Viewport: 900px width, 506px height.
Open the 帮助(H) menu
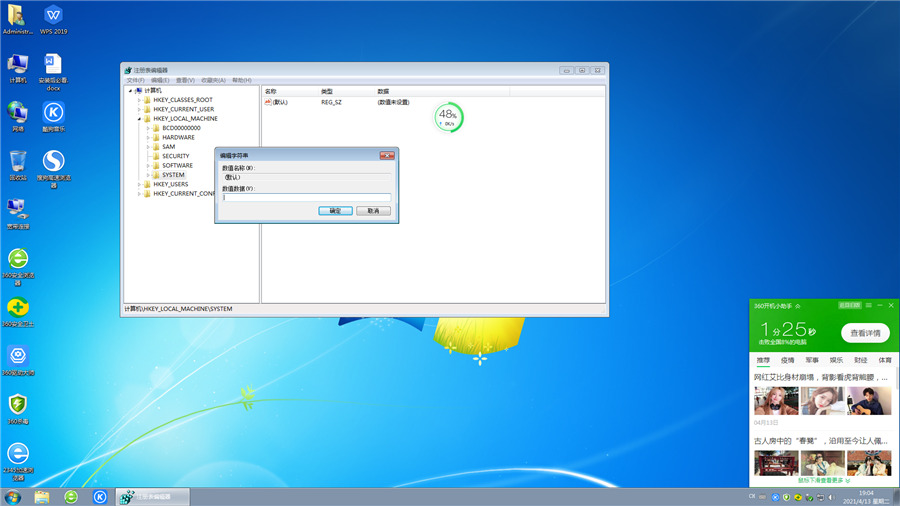tap(242, 80)
